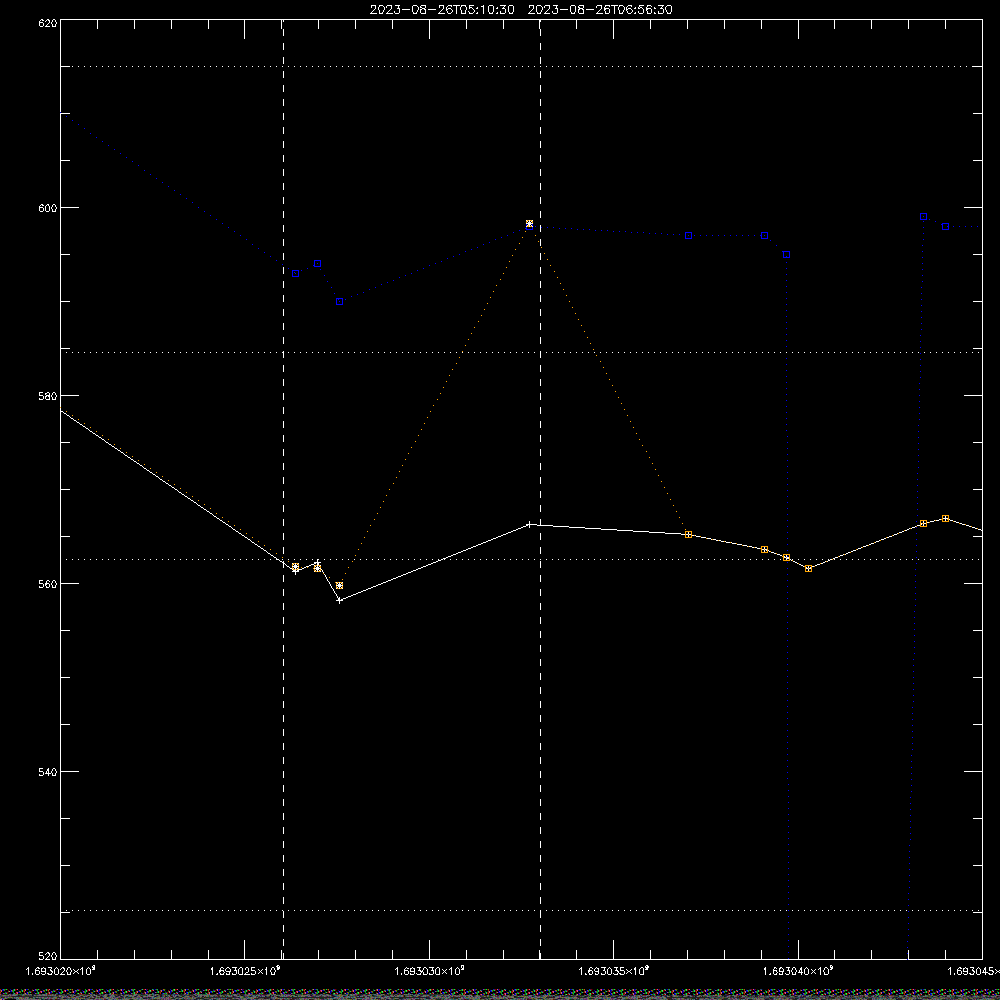The image size is (1000, 1000).
Task: Click the title timestamp 2023-08-26T05:10:30
Action: point(442,10)
